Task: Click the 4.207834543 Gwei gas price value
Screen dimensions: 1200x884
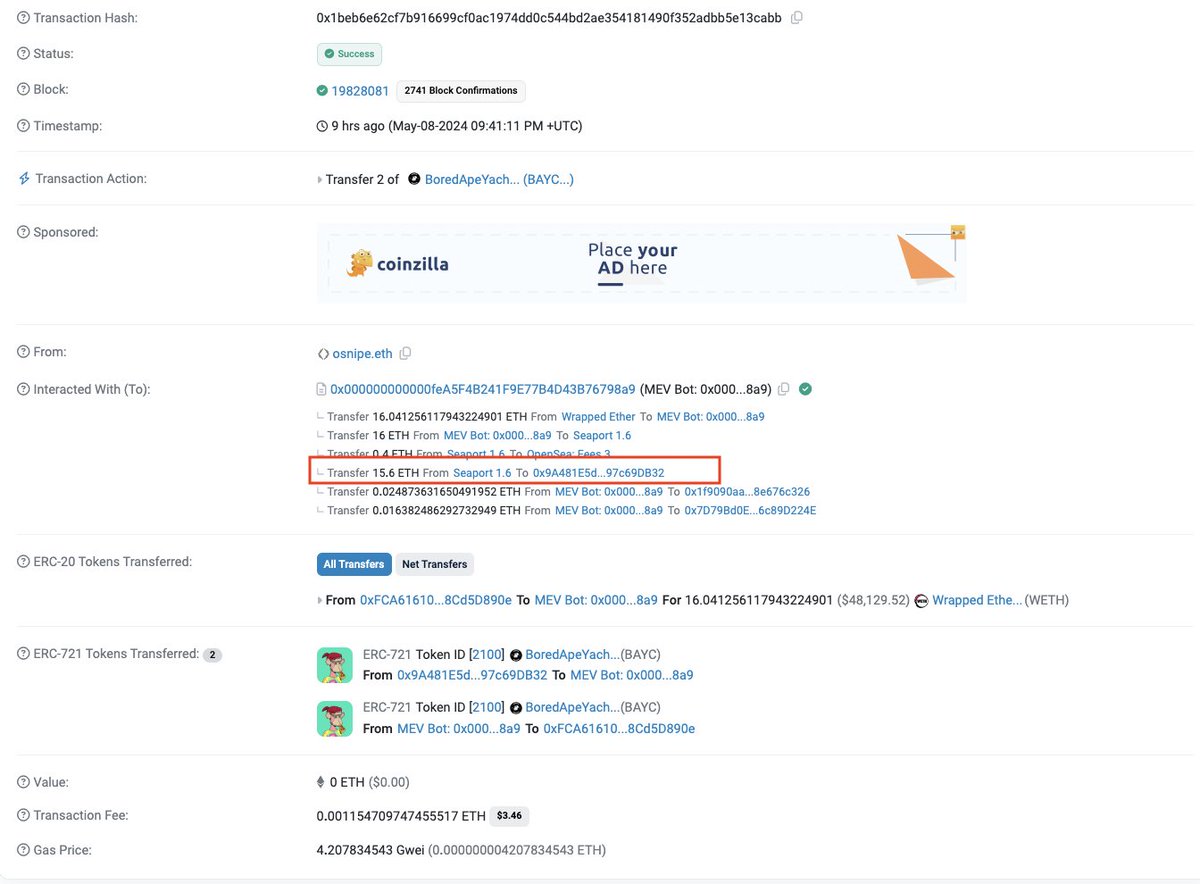Action: (x=370, y=850)
